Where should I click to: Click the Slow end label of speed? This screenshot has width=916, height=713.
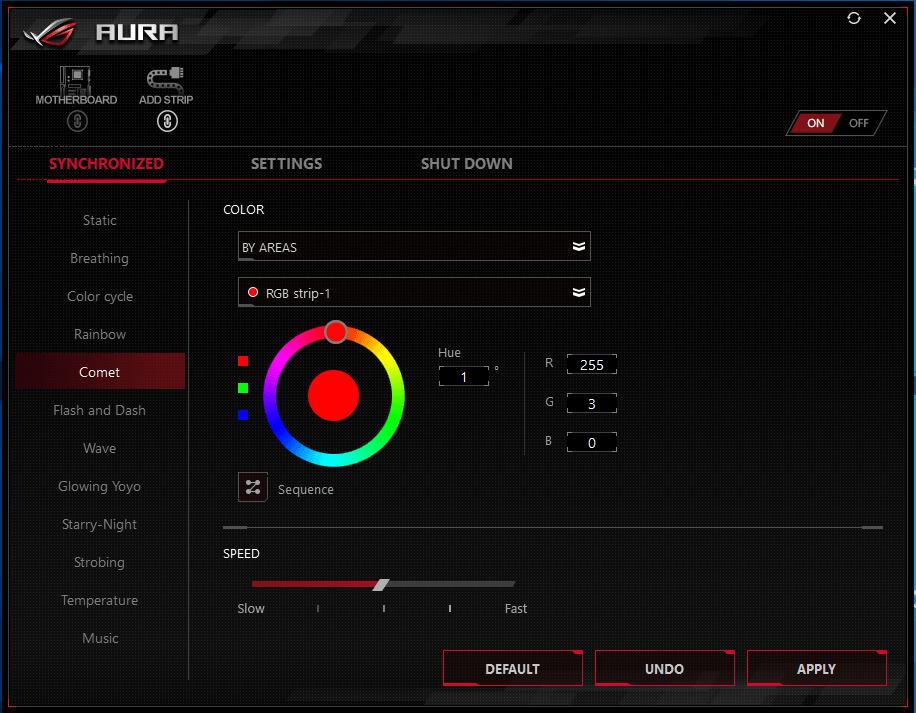point(251,608)
